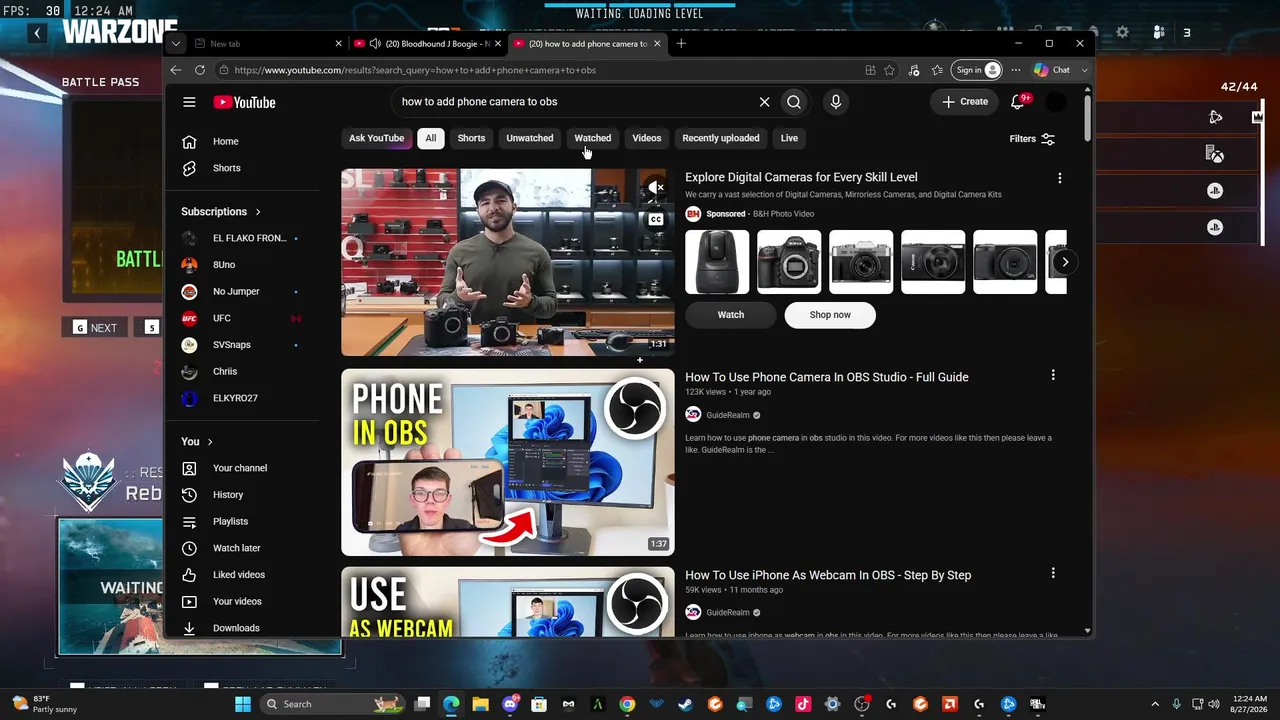
Task: Click the browser Sign in button
Action: point(977,70)
